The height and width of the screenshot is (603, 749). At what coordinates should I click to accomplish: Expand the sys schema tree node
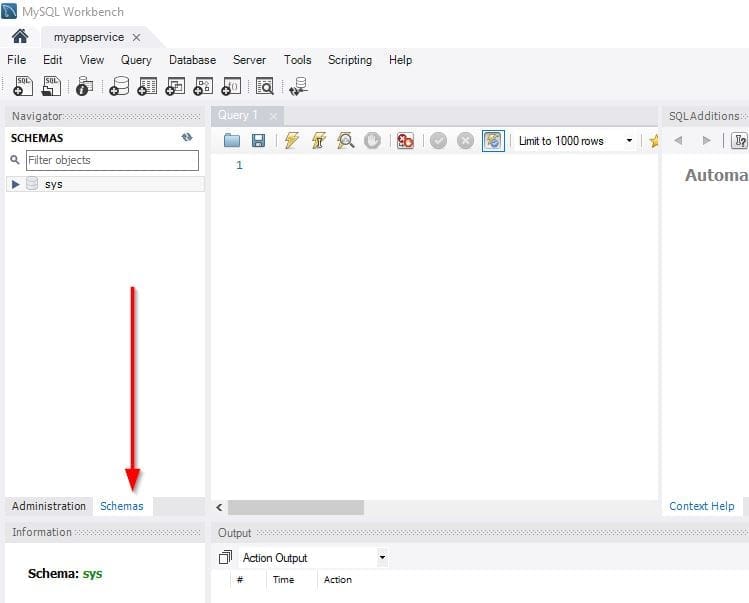point(15,184)
